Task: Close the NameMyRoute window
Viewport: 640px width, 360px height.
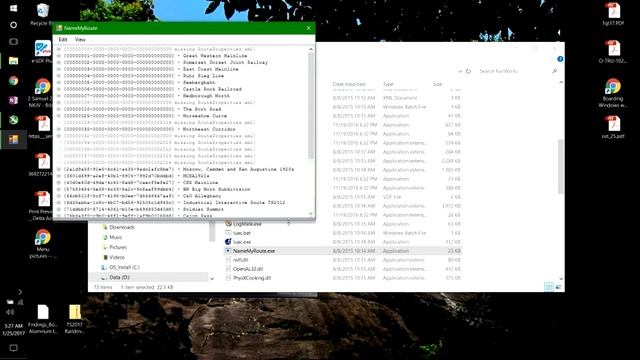Action: tap(309, 28)
